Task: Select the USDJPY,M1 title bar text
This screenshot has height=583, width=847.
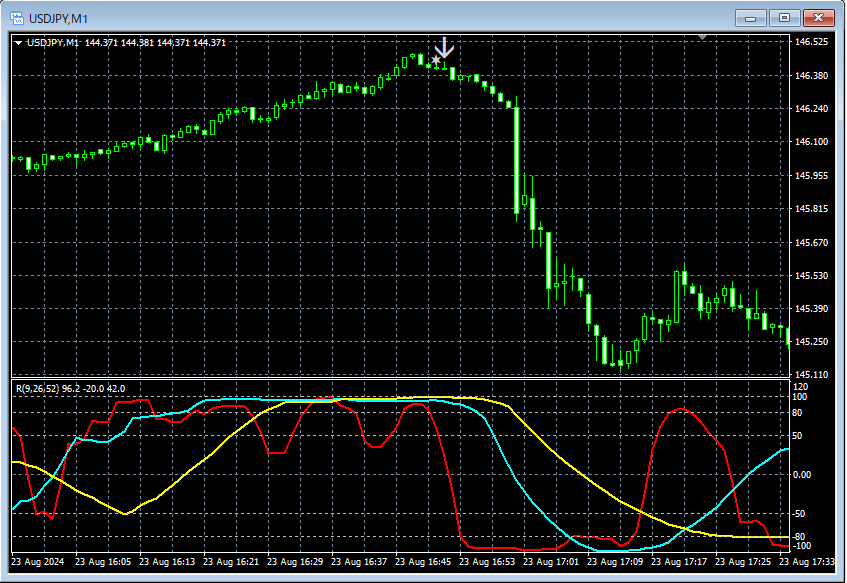Action: coord(58,19)
